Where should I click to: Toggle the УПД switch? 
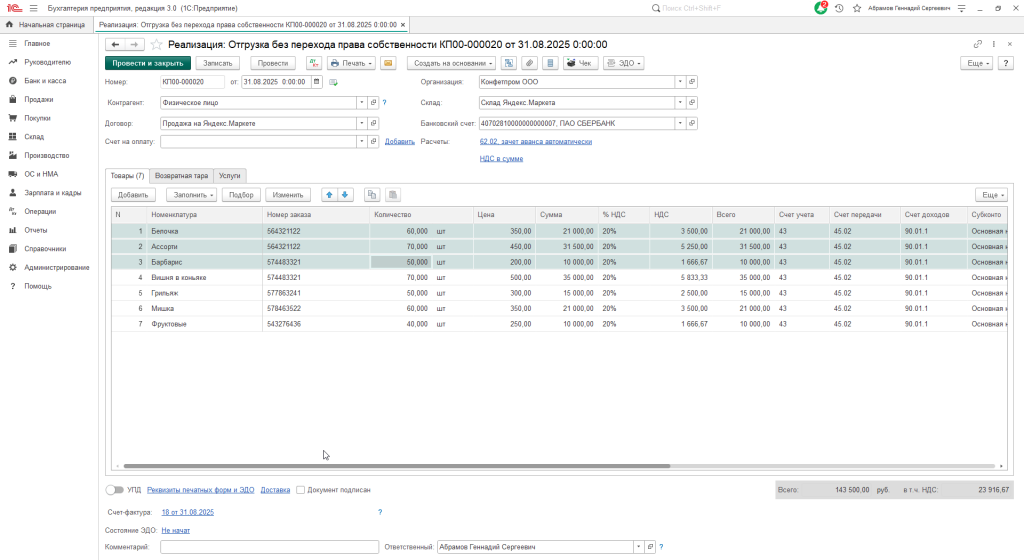117,490
